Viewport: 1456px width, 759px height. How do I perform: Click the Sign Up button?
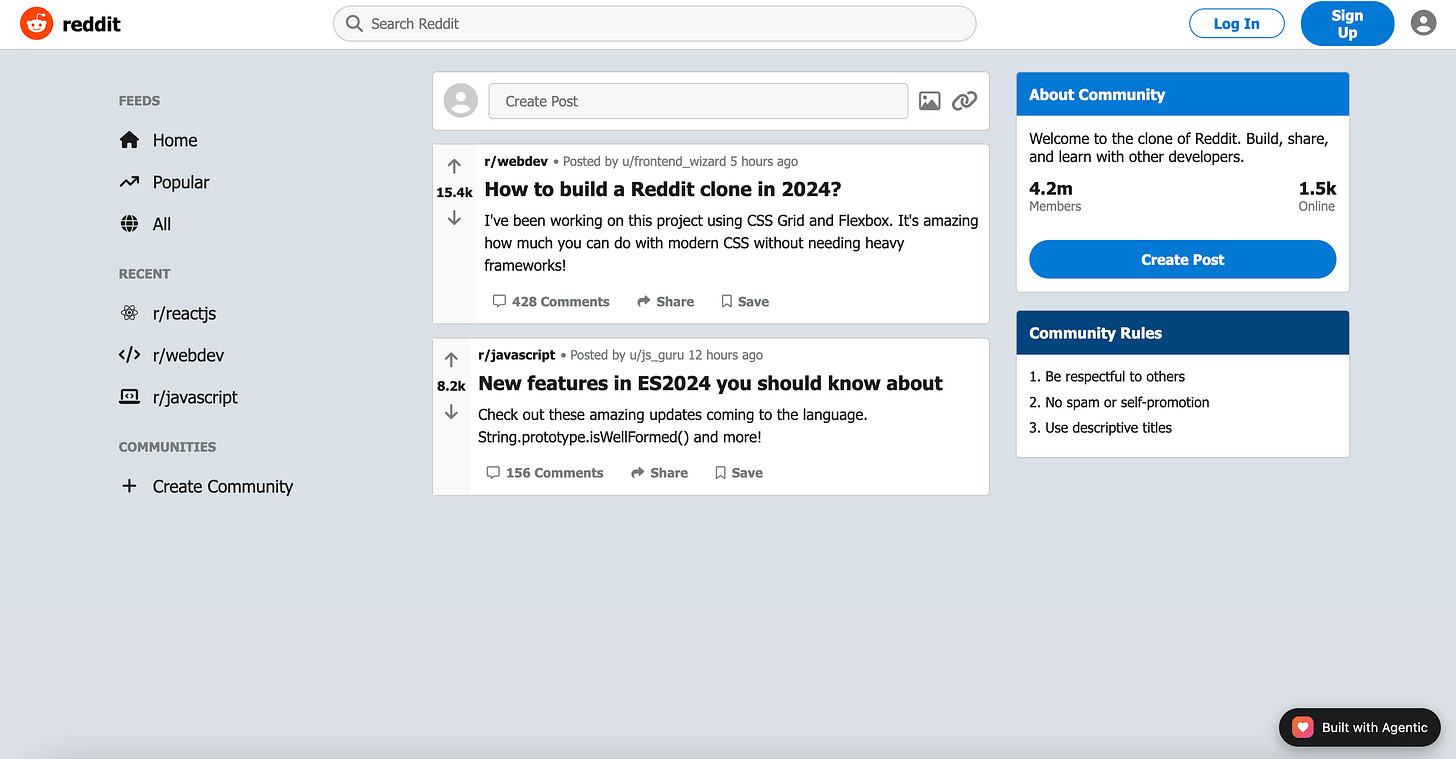[x=1347, y=23]
